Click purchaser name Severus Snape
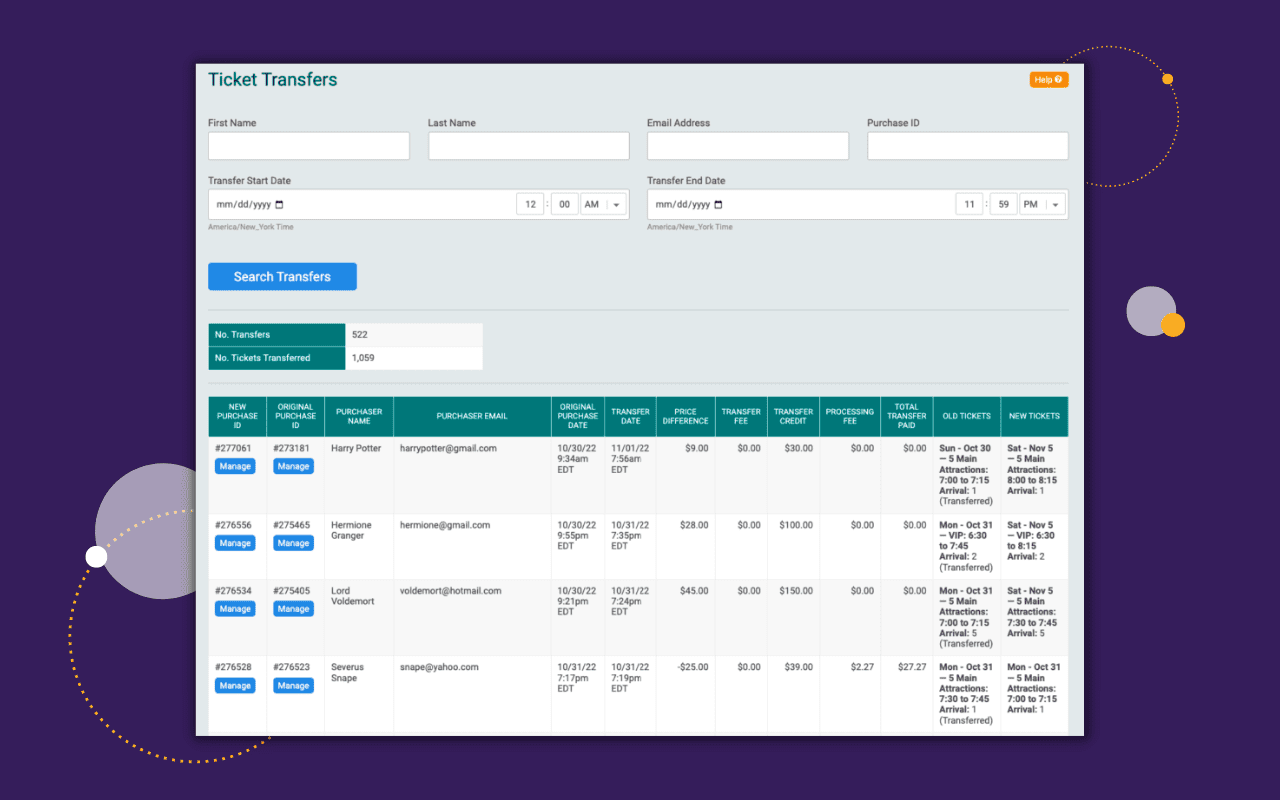Image resolution: width=1280 pixels, height=800 pixels. point(349,672)
